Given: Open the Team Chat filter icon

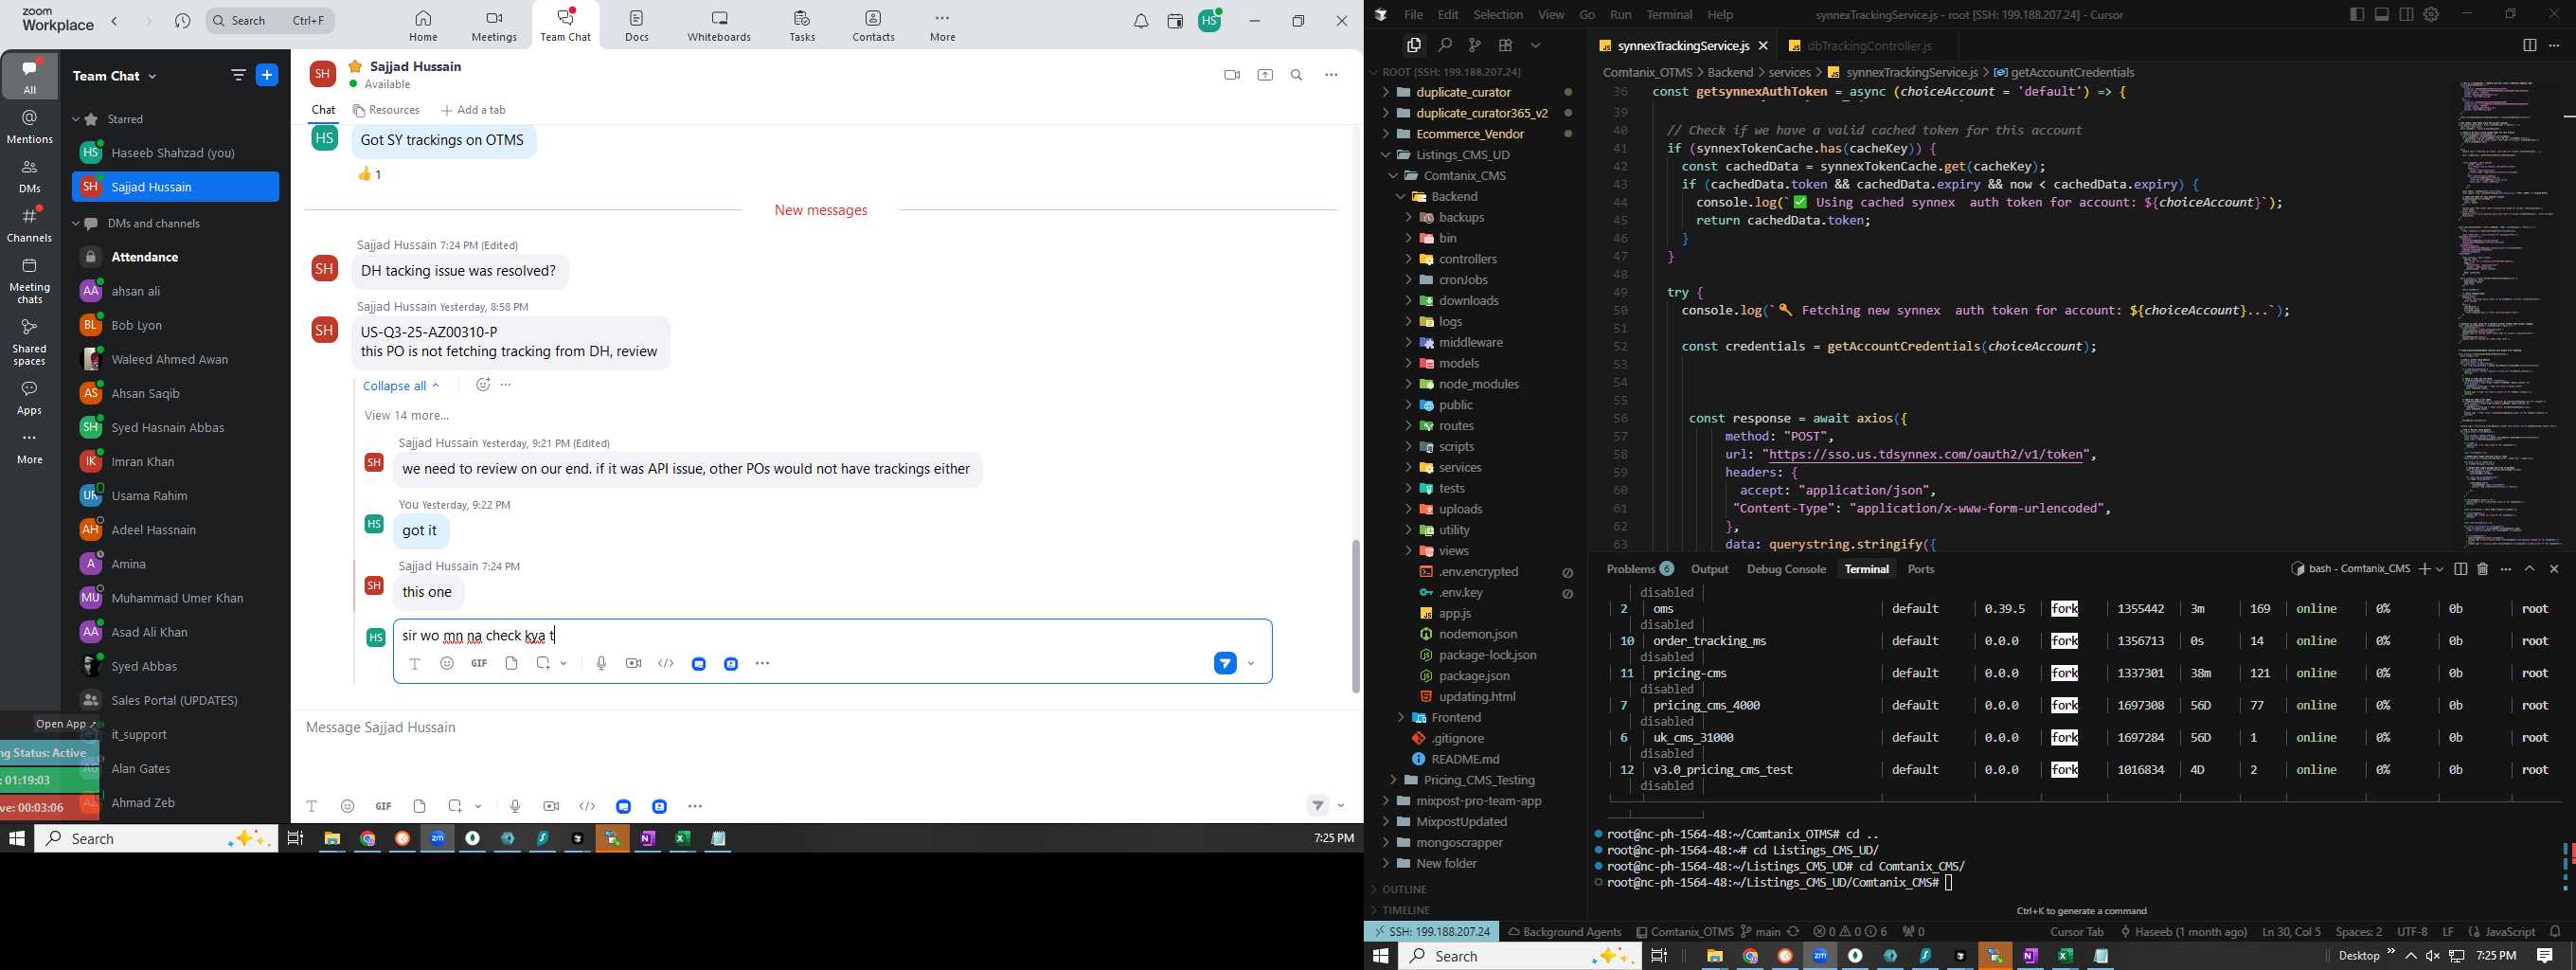Looking at the screenshot, I should pyautogui.click(x=238, y=75).
